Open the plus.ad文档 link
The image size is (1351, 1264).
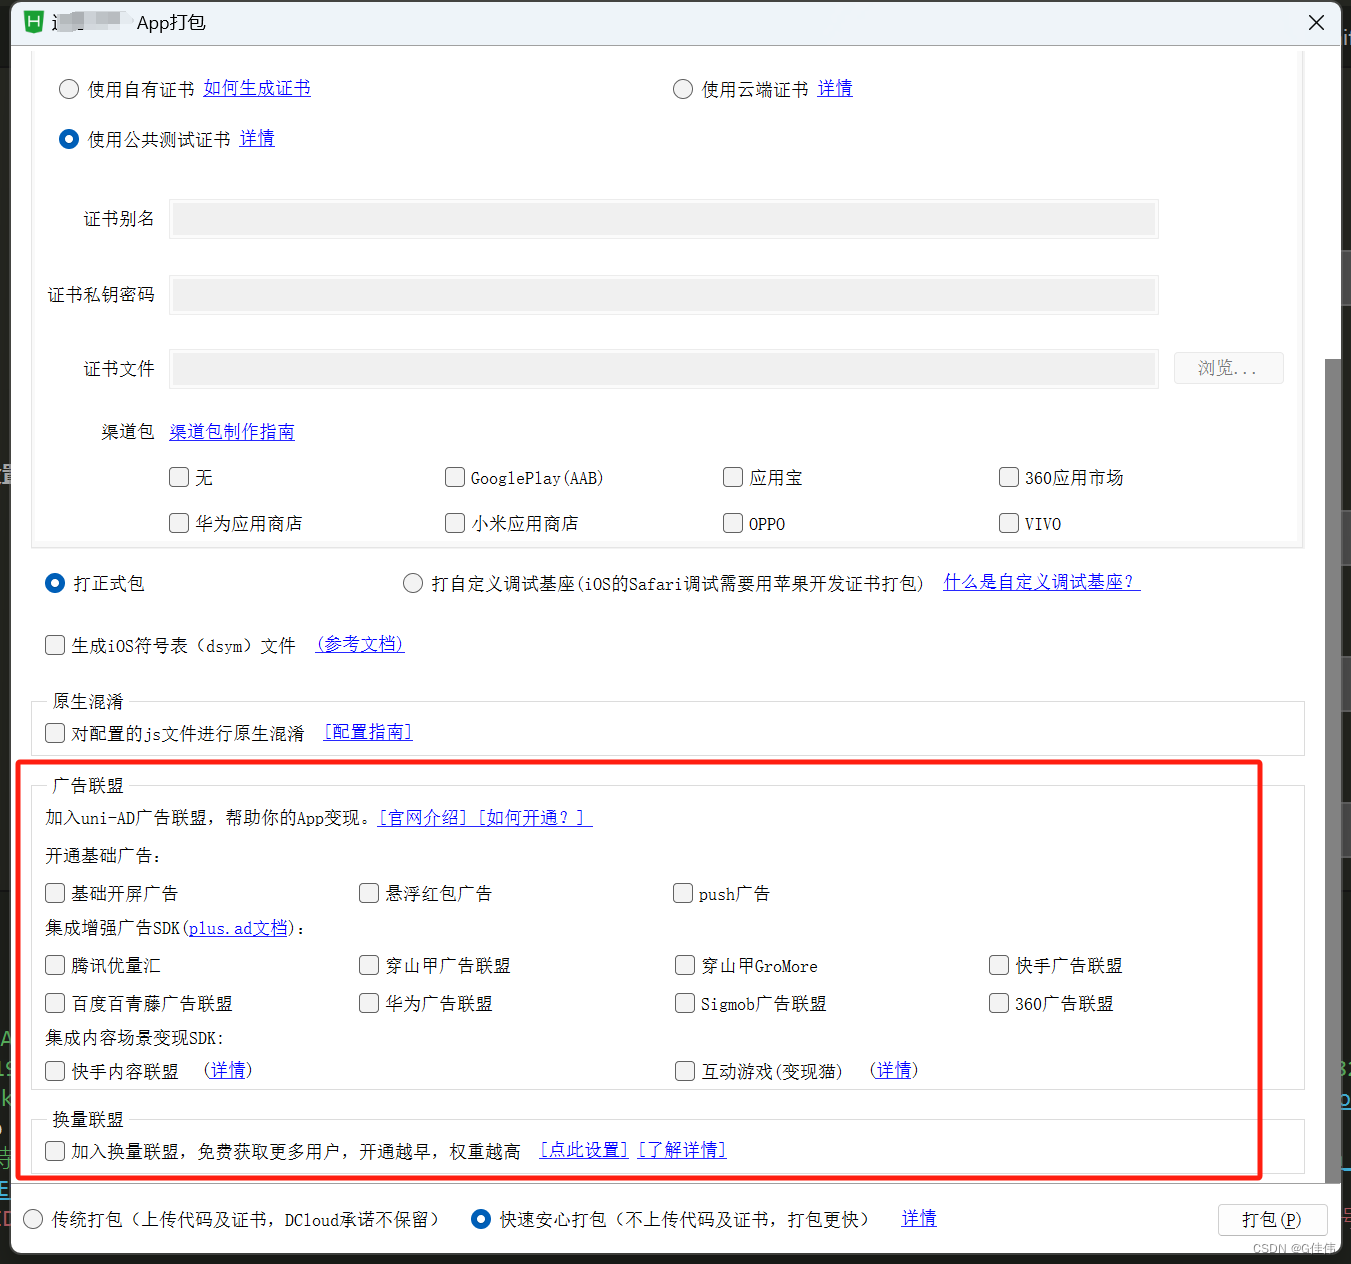pos(237,928)
